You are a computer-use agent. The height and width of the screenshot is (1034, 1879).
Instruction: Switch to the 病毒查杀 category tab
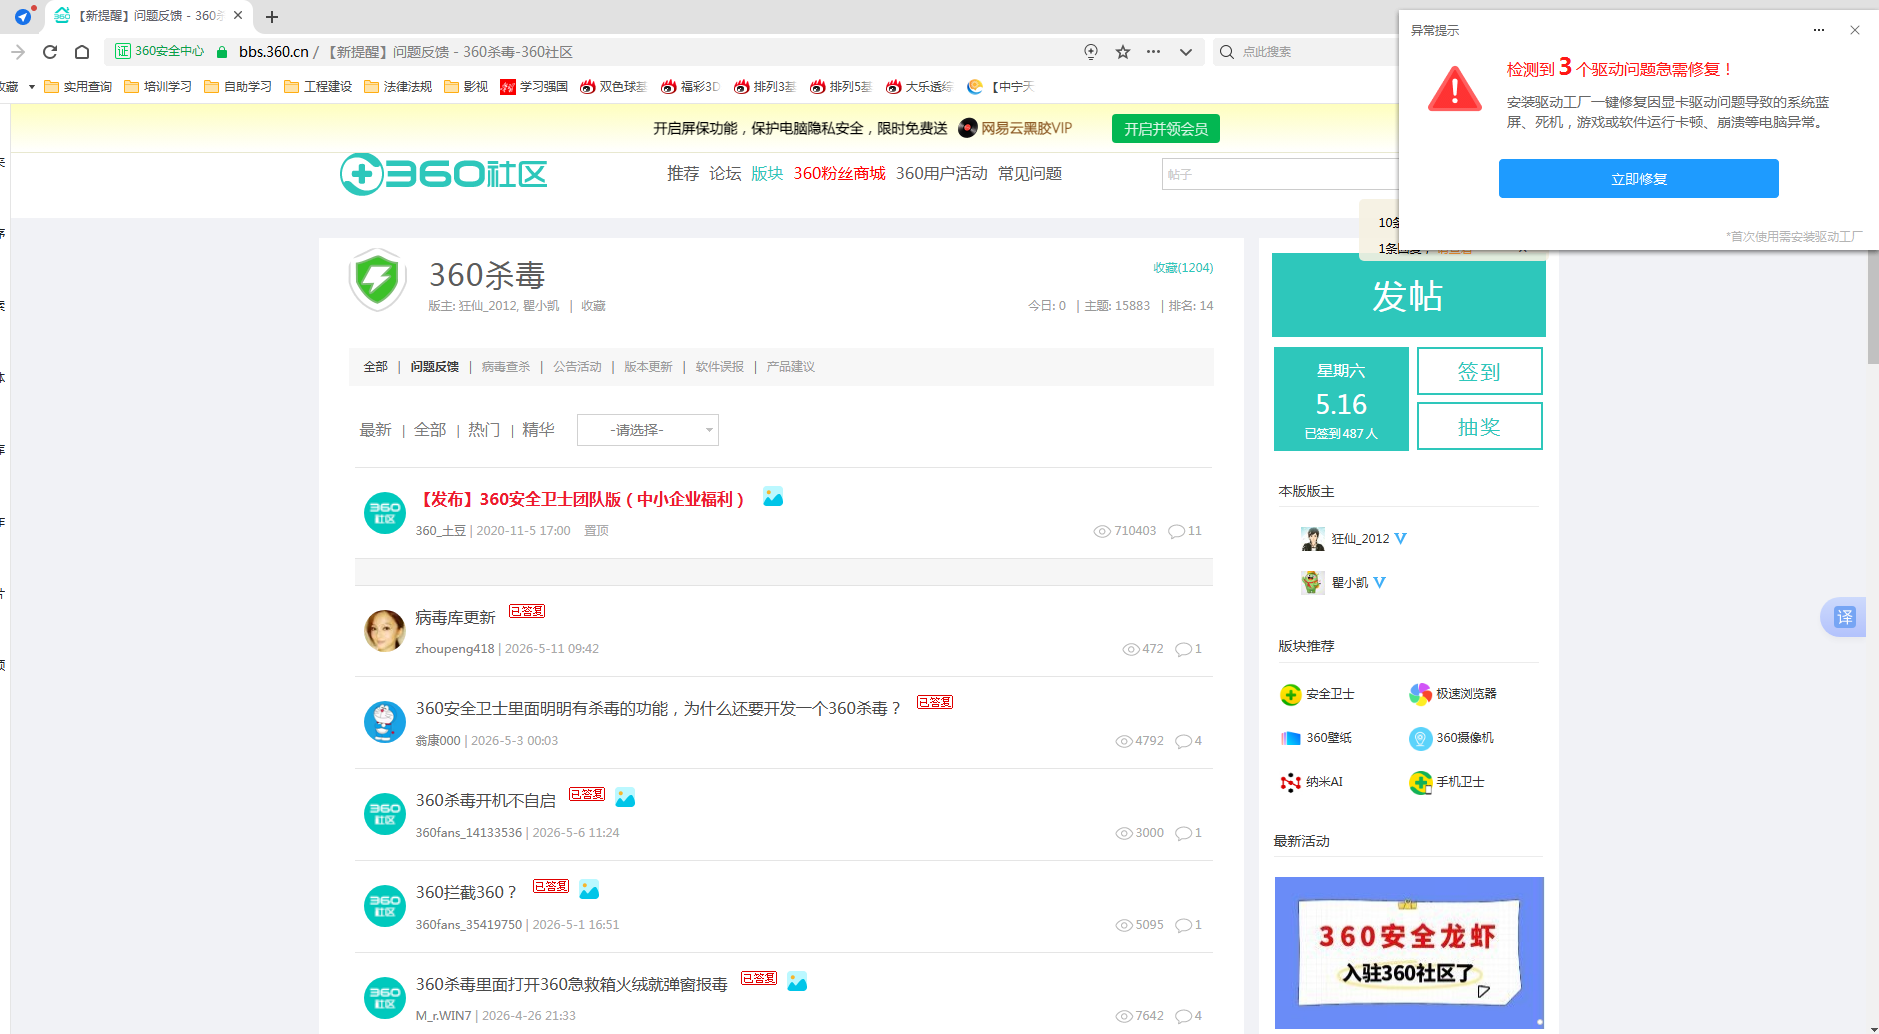506,367
